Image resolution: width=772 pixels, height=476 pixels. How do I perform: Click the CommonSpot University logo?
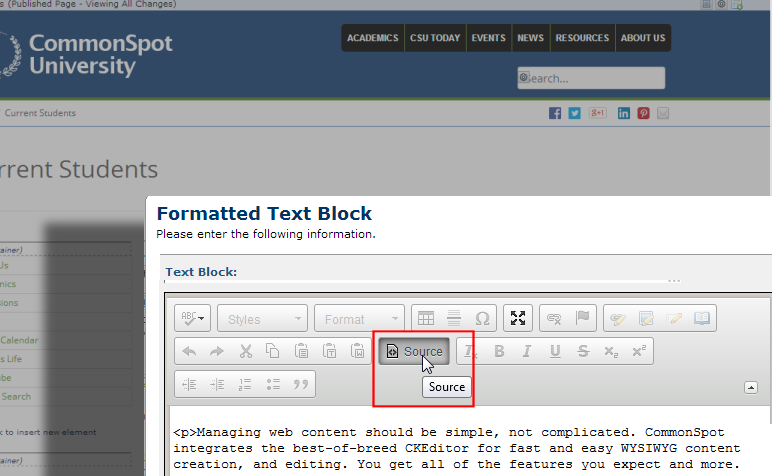tap(86, 54)
